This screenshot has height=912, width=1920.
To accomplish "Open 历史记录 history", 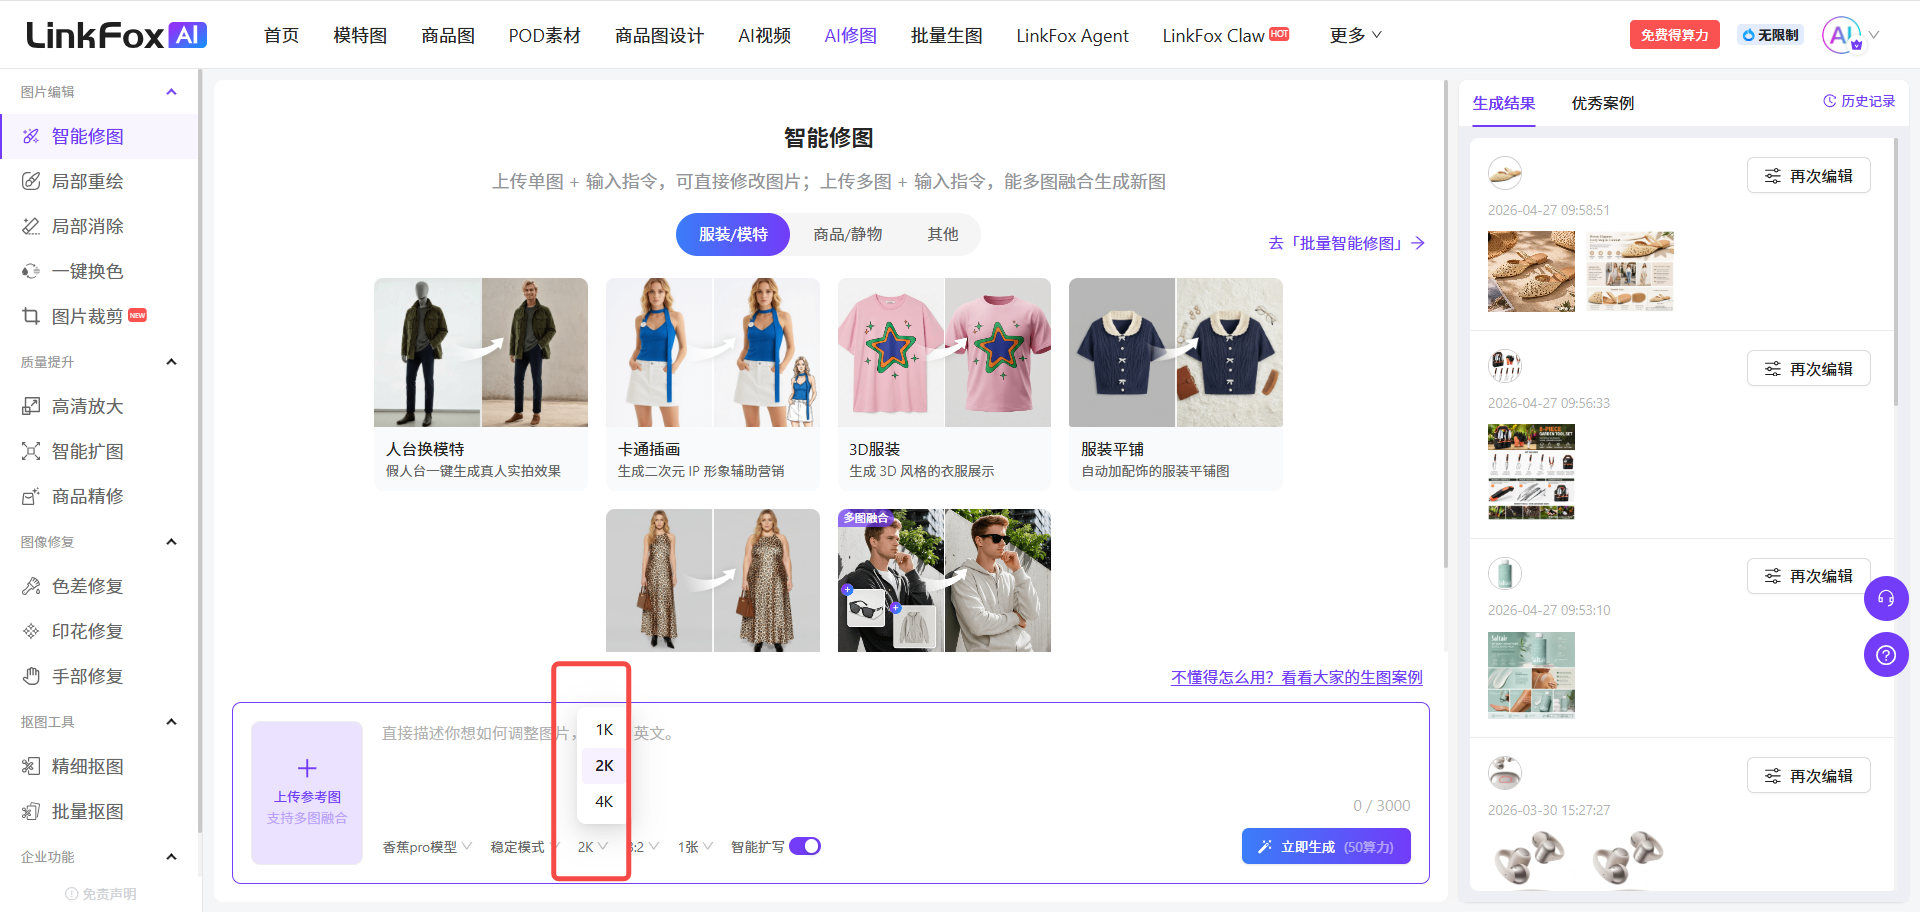I will coord(1859,101).
